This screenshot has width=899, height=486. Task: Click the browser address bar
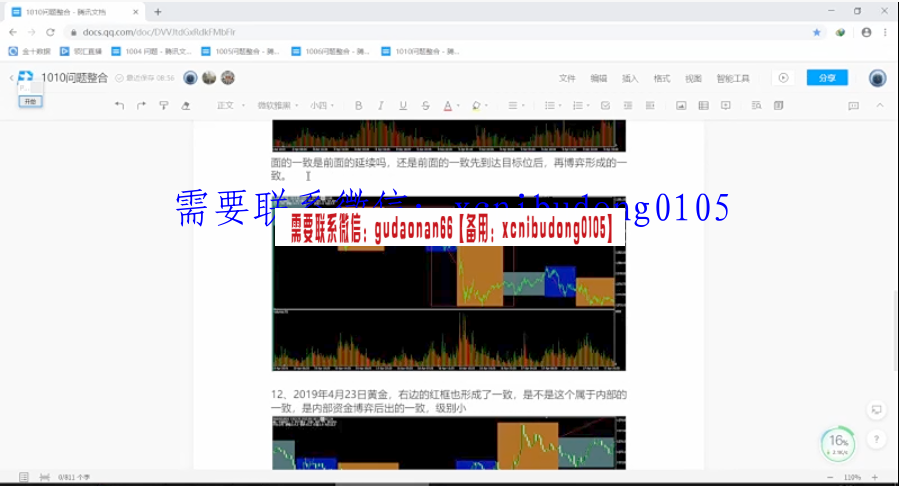coord(436,32)
